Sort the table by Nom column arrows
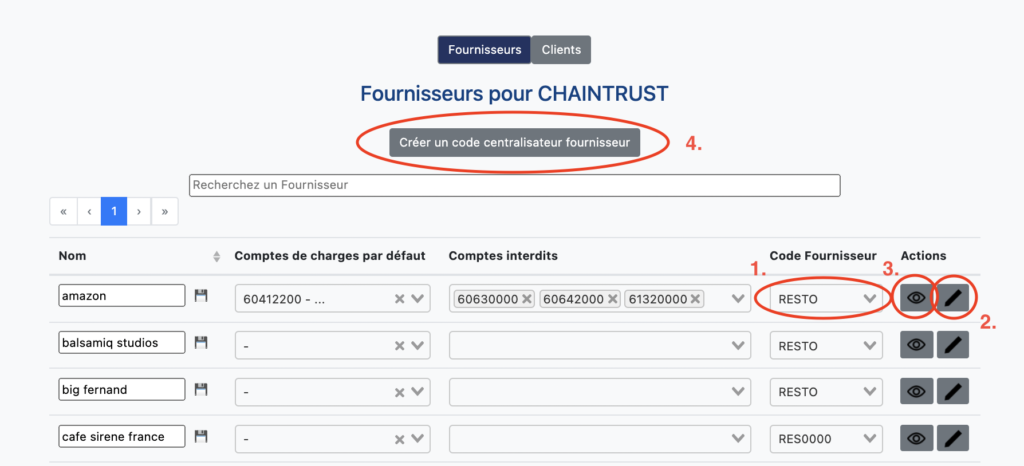The width and height of the screenshot is (1024, 466). [x=217, y=257]
